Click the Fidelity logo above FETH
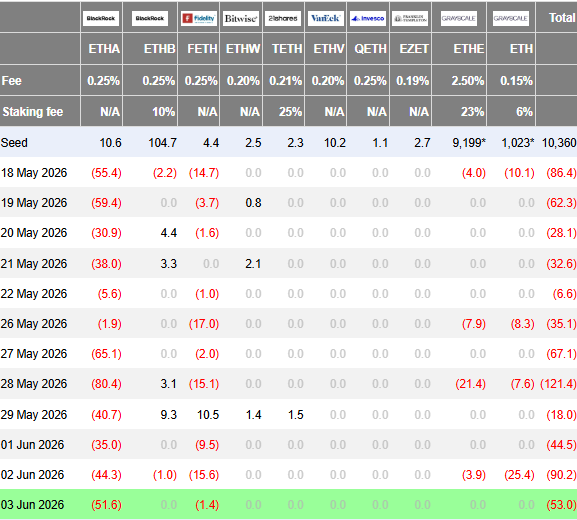 [199, 18]
